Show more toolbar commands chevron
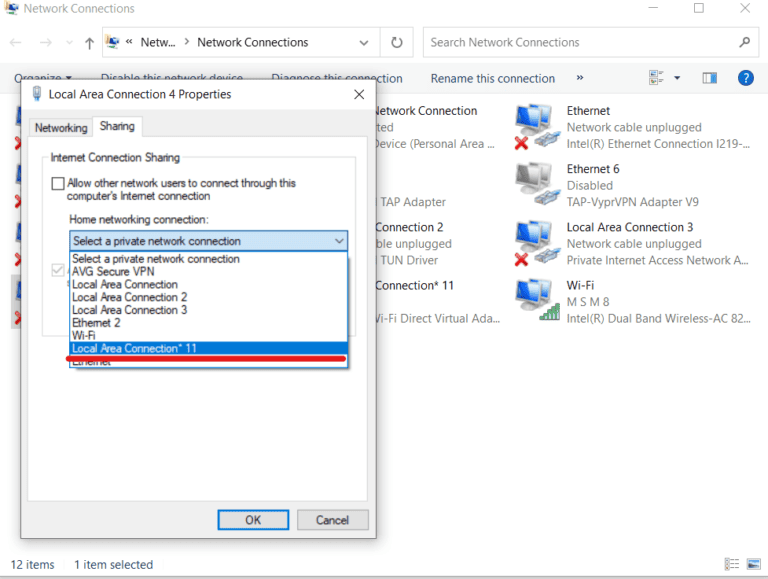 pos(580,78)
